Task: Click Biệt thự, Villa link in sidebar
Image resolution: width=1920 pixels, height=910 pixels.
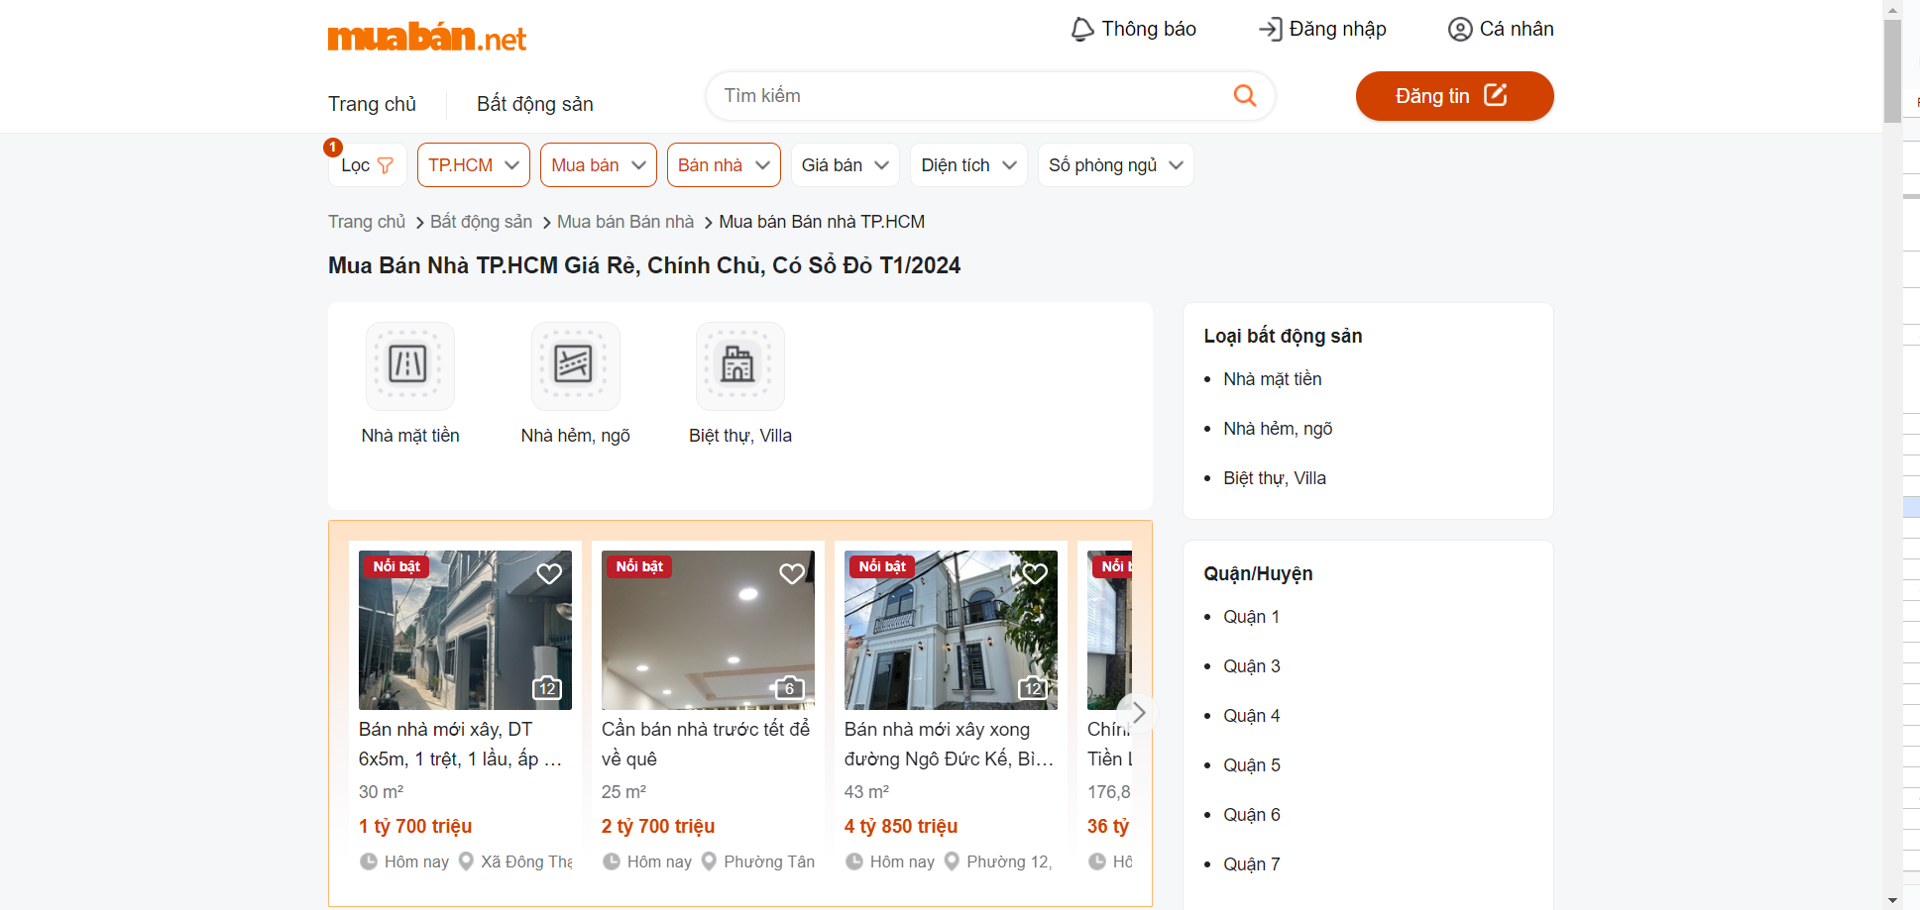Action: (x=1275, y=478)
